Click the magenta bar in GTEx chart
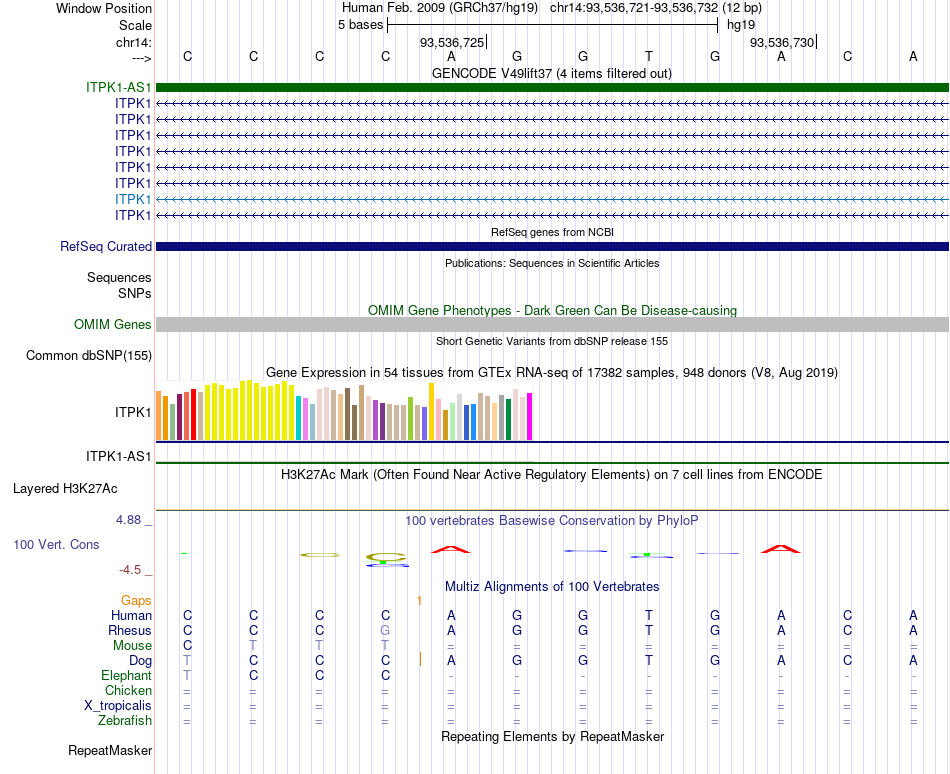Image resolution: width=950 pixels, height=774 pixels. coord(530,417)
